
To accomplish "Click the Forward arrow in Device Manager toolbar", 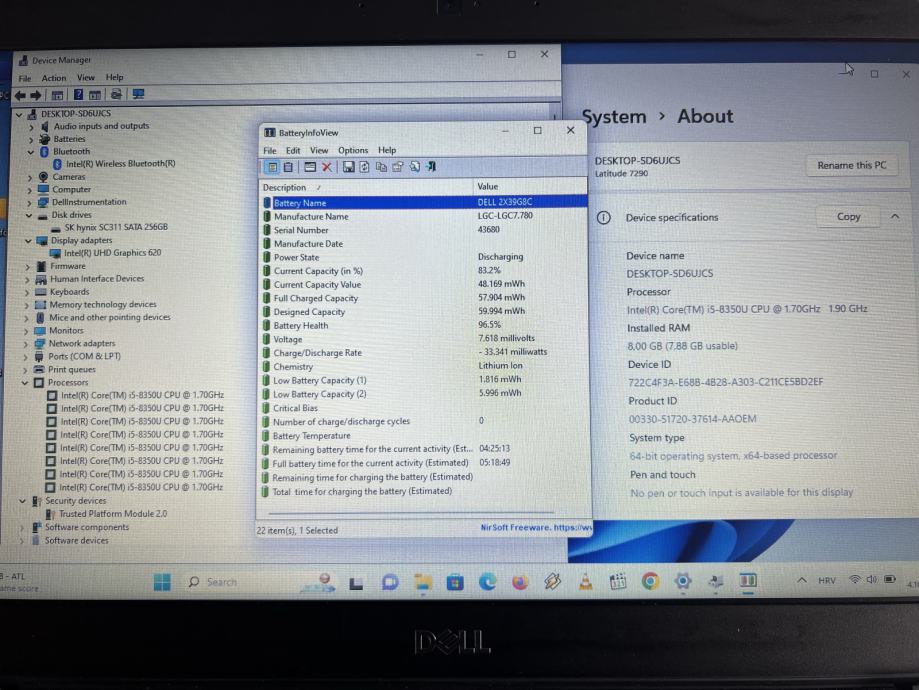I will click(36, 95).
